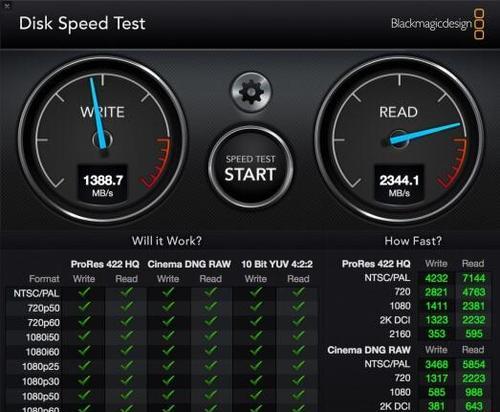Open settings with the gear icon
This screenshot has height=412, width=500.
click(251, 91)
